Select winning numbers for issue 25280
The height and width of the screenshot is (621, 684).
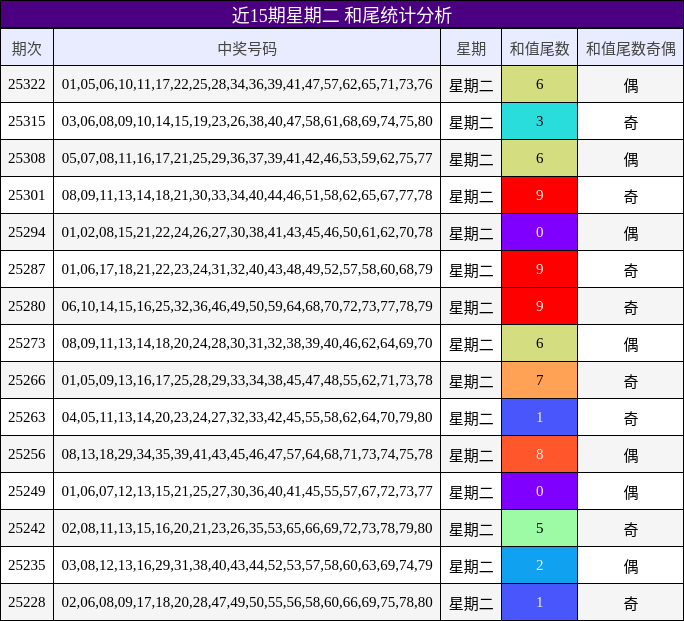(247, 306)
